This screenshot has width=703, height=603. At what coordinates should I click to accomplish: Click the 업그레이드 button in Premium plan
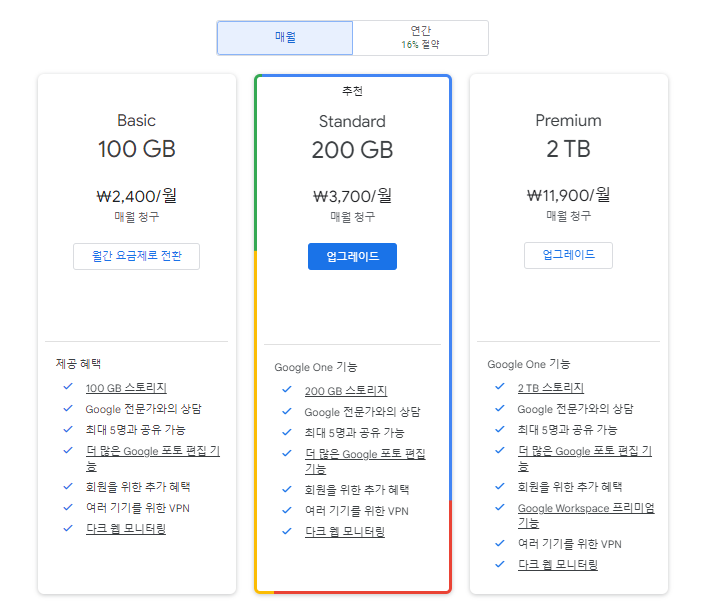568,255
